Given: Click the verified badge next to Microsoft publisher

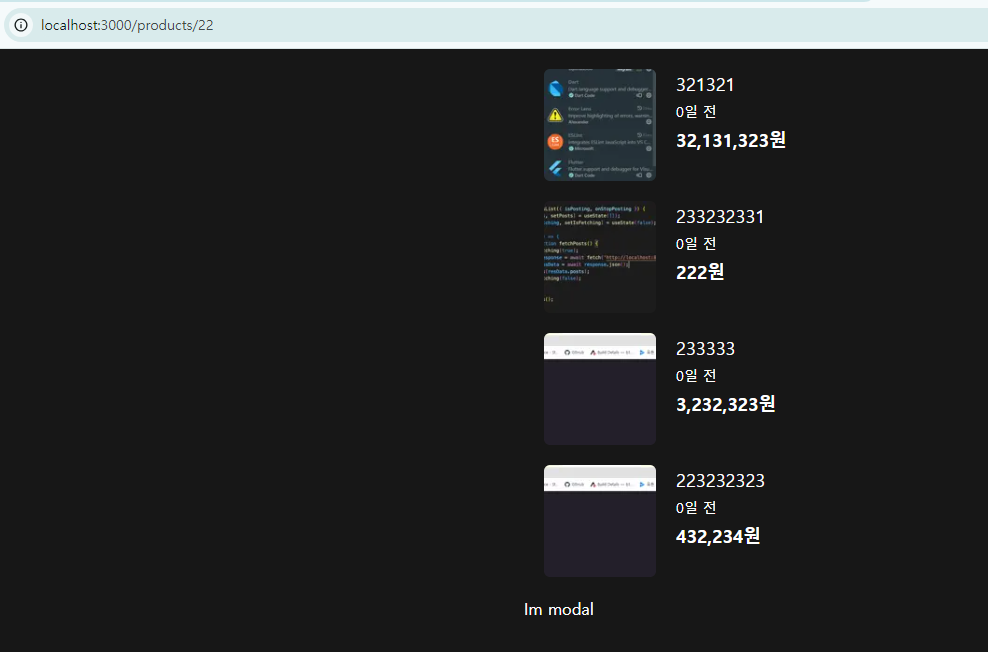Looking at the screenshot, I should click(570, 148).
